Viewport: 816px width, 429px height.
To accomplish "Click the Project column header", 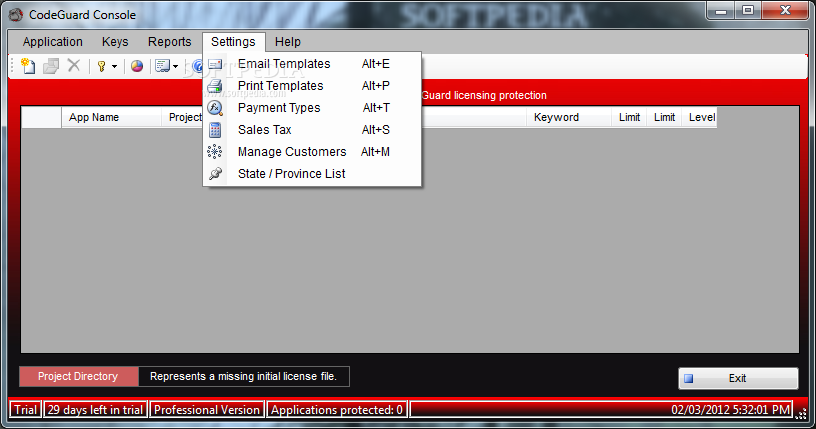I will point(183,117).
